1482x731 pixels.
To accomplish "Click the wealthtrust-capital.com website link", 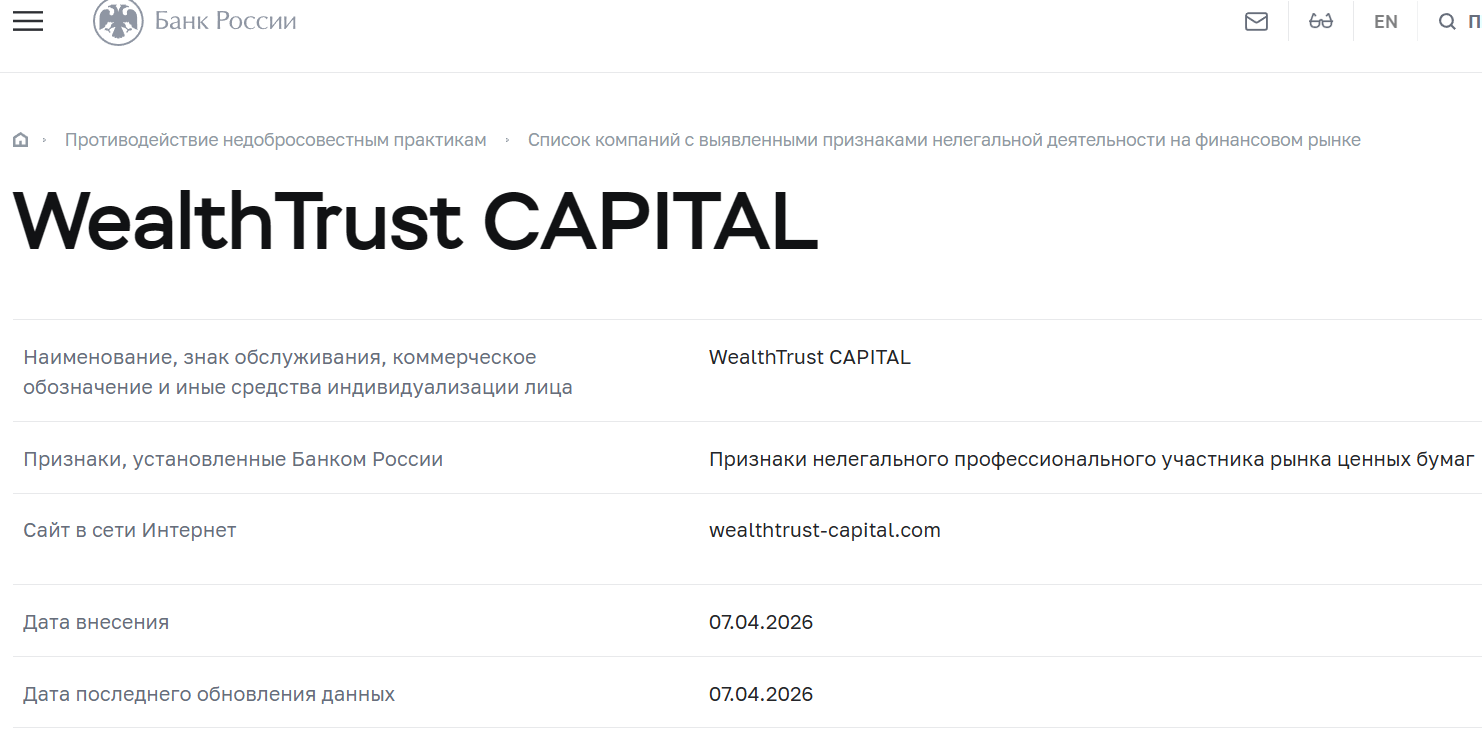I will (824, 530).
